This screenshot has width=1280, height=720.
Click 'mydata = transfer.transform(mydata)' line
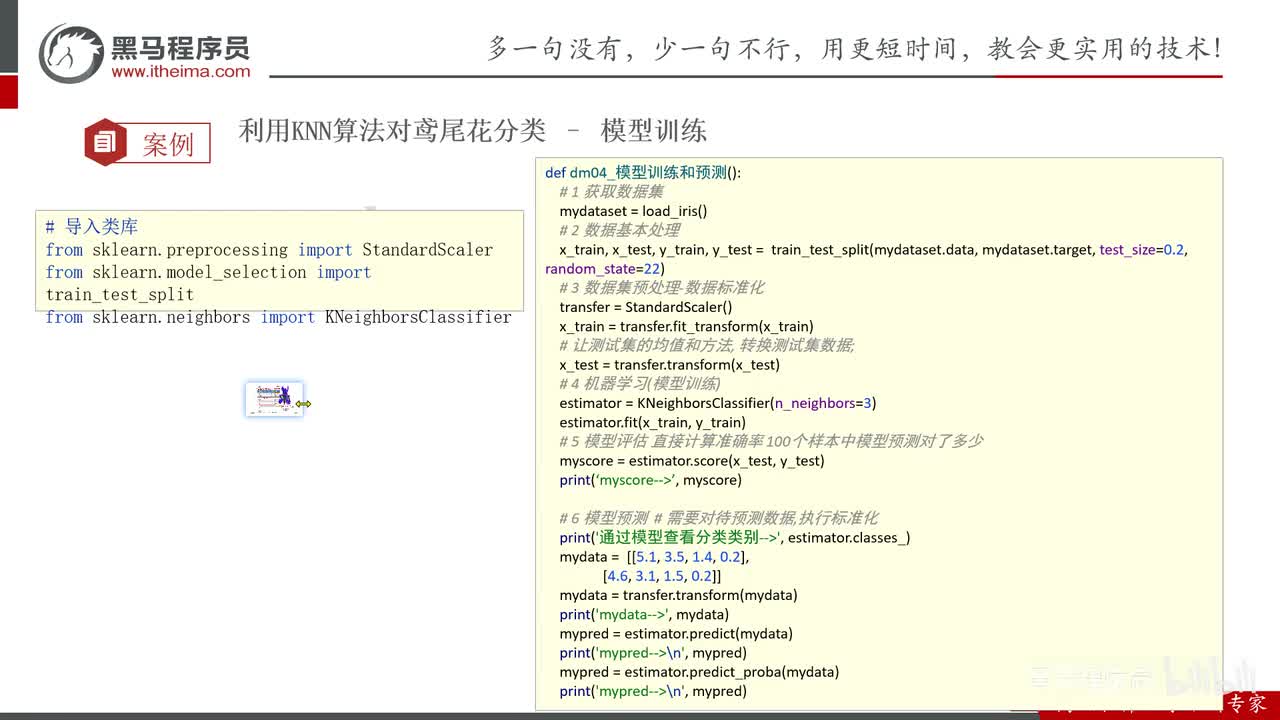pyautogui.click(x=678, y=595)
